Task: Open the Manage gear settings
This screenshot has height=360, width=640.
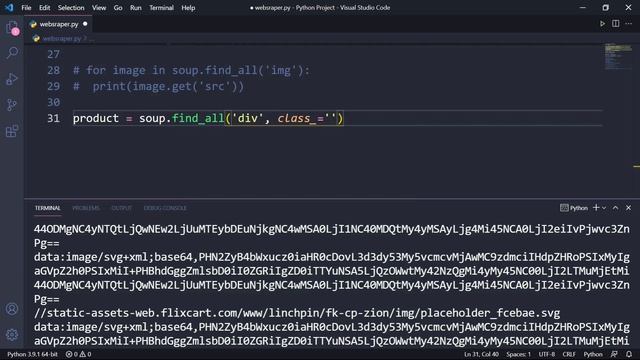Action: 12,335
